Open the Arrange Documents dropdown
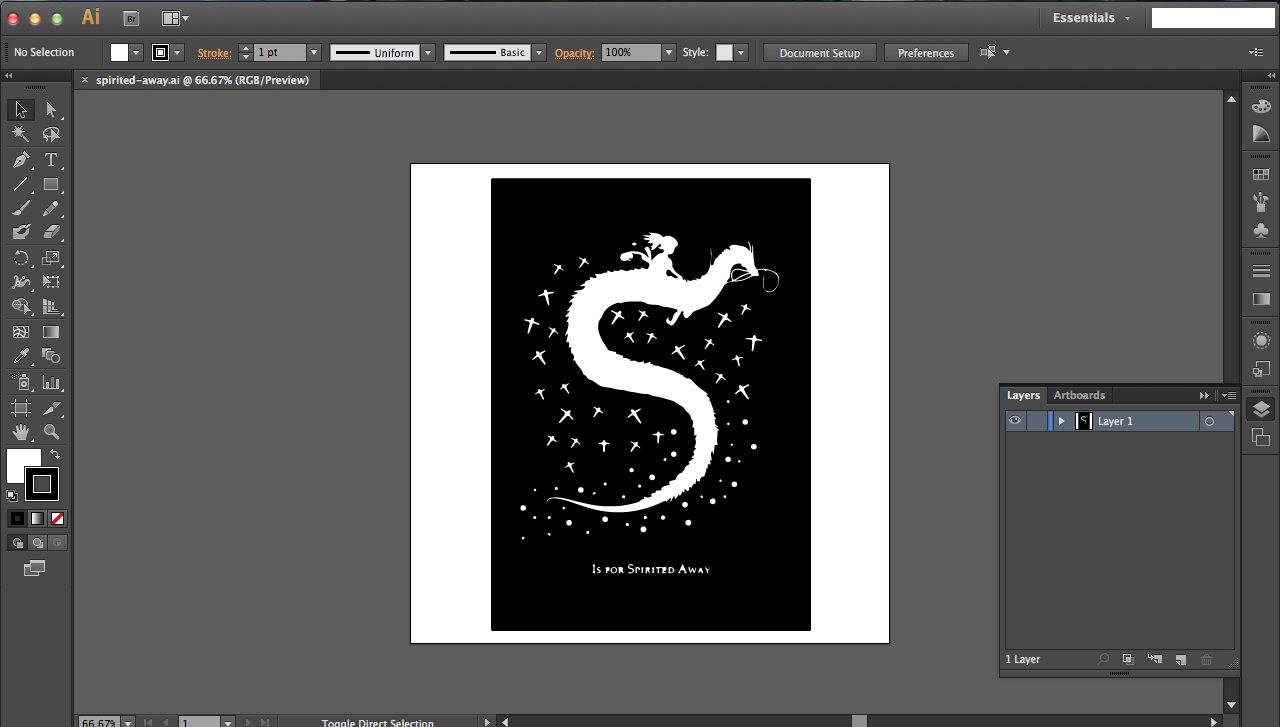The height and width of the screenshot is (727, 1280). [175, 18]
